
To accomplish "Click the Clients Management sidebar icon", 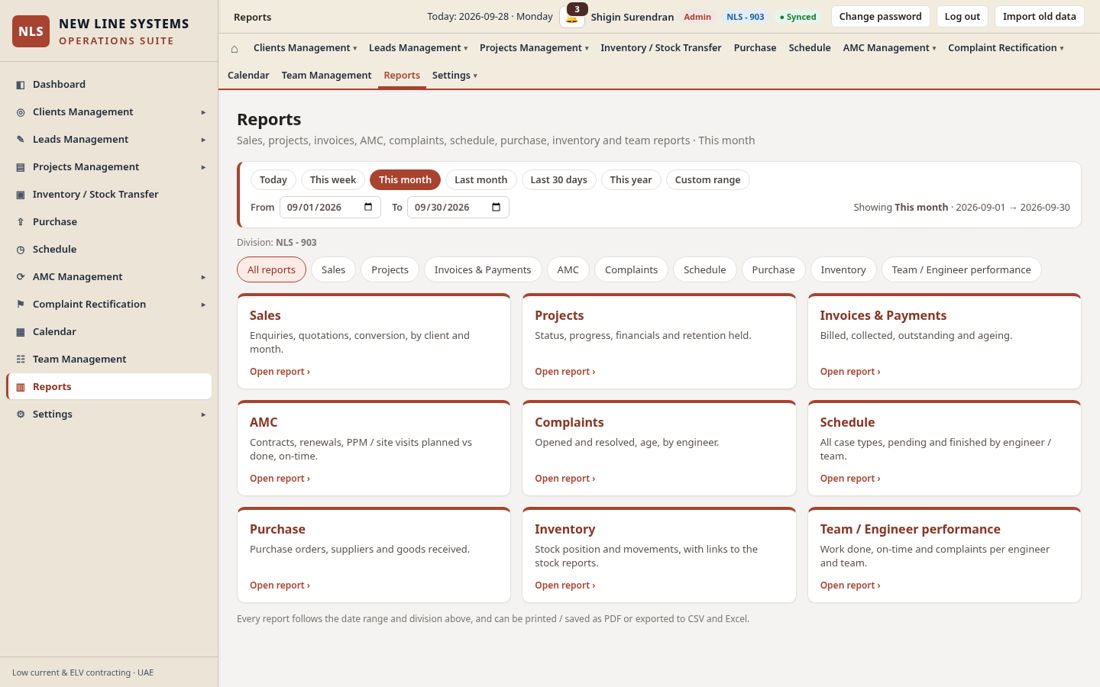I will (20, 112).
